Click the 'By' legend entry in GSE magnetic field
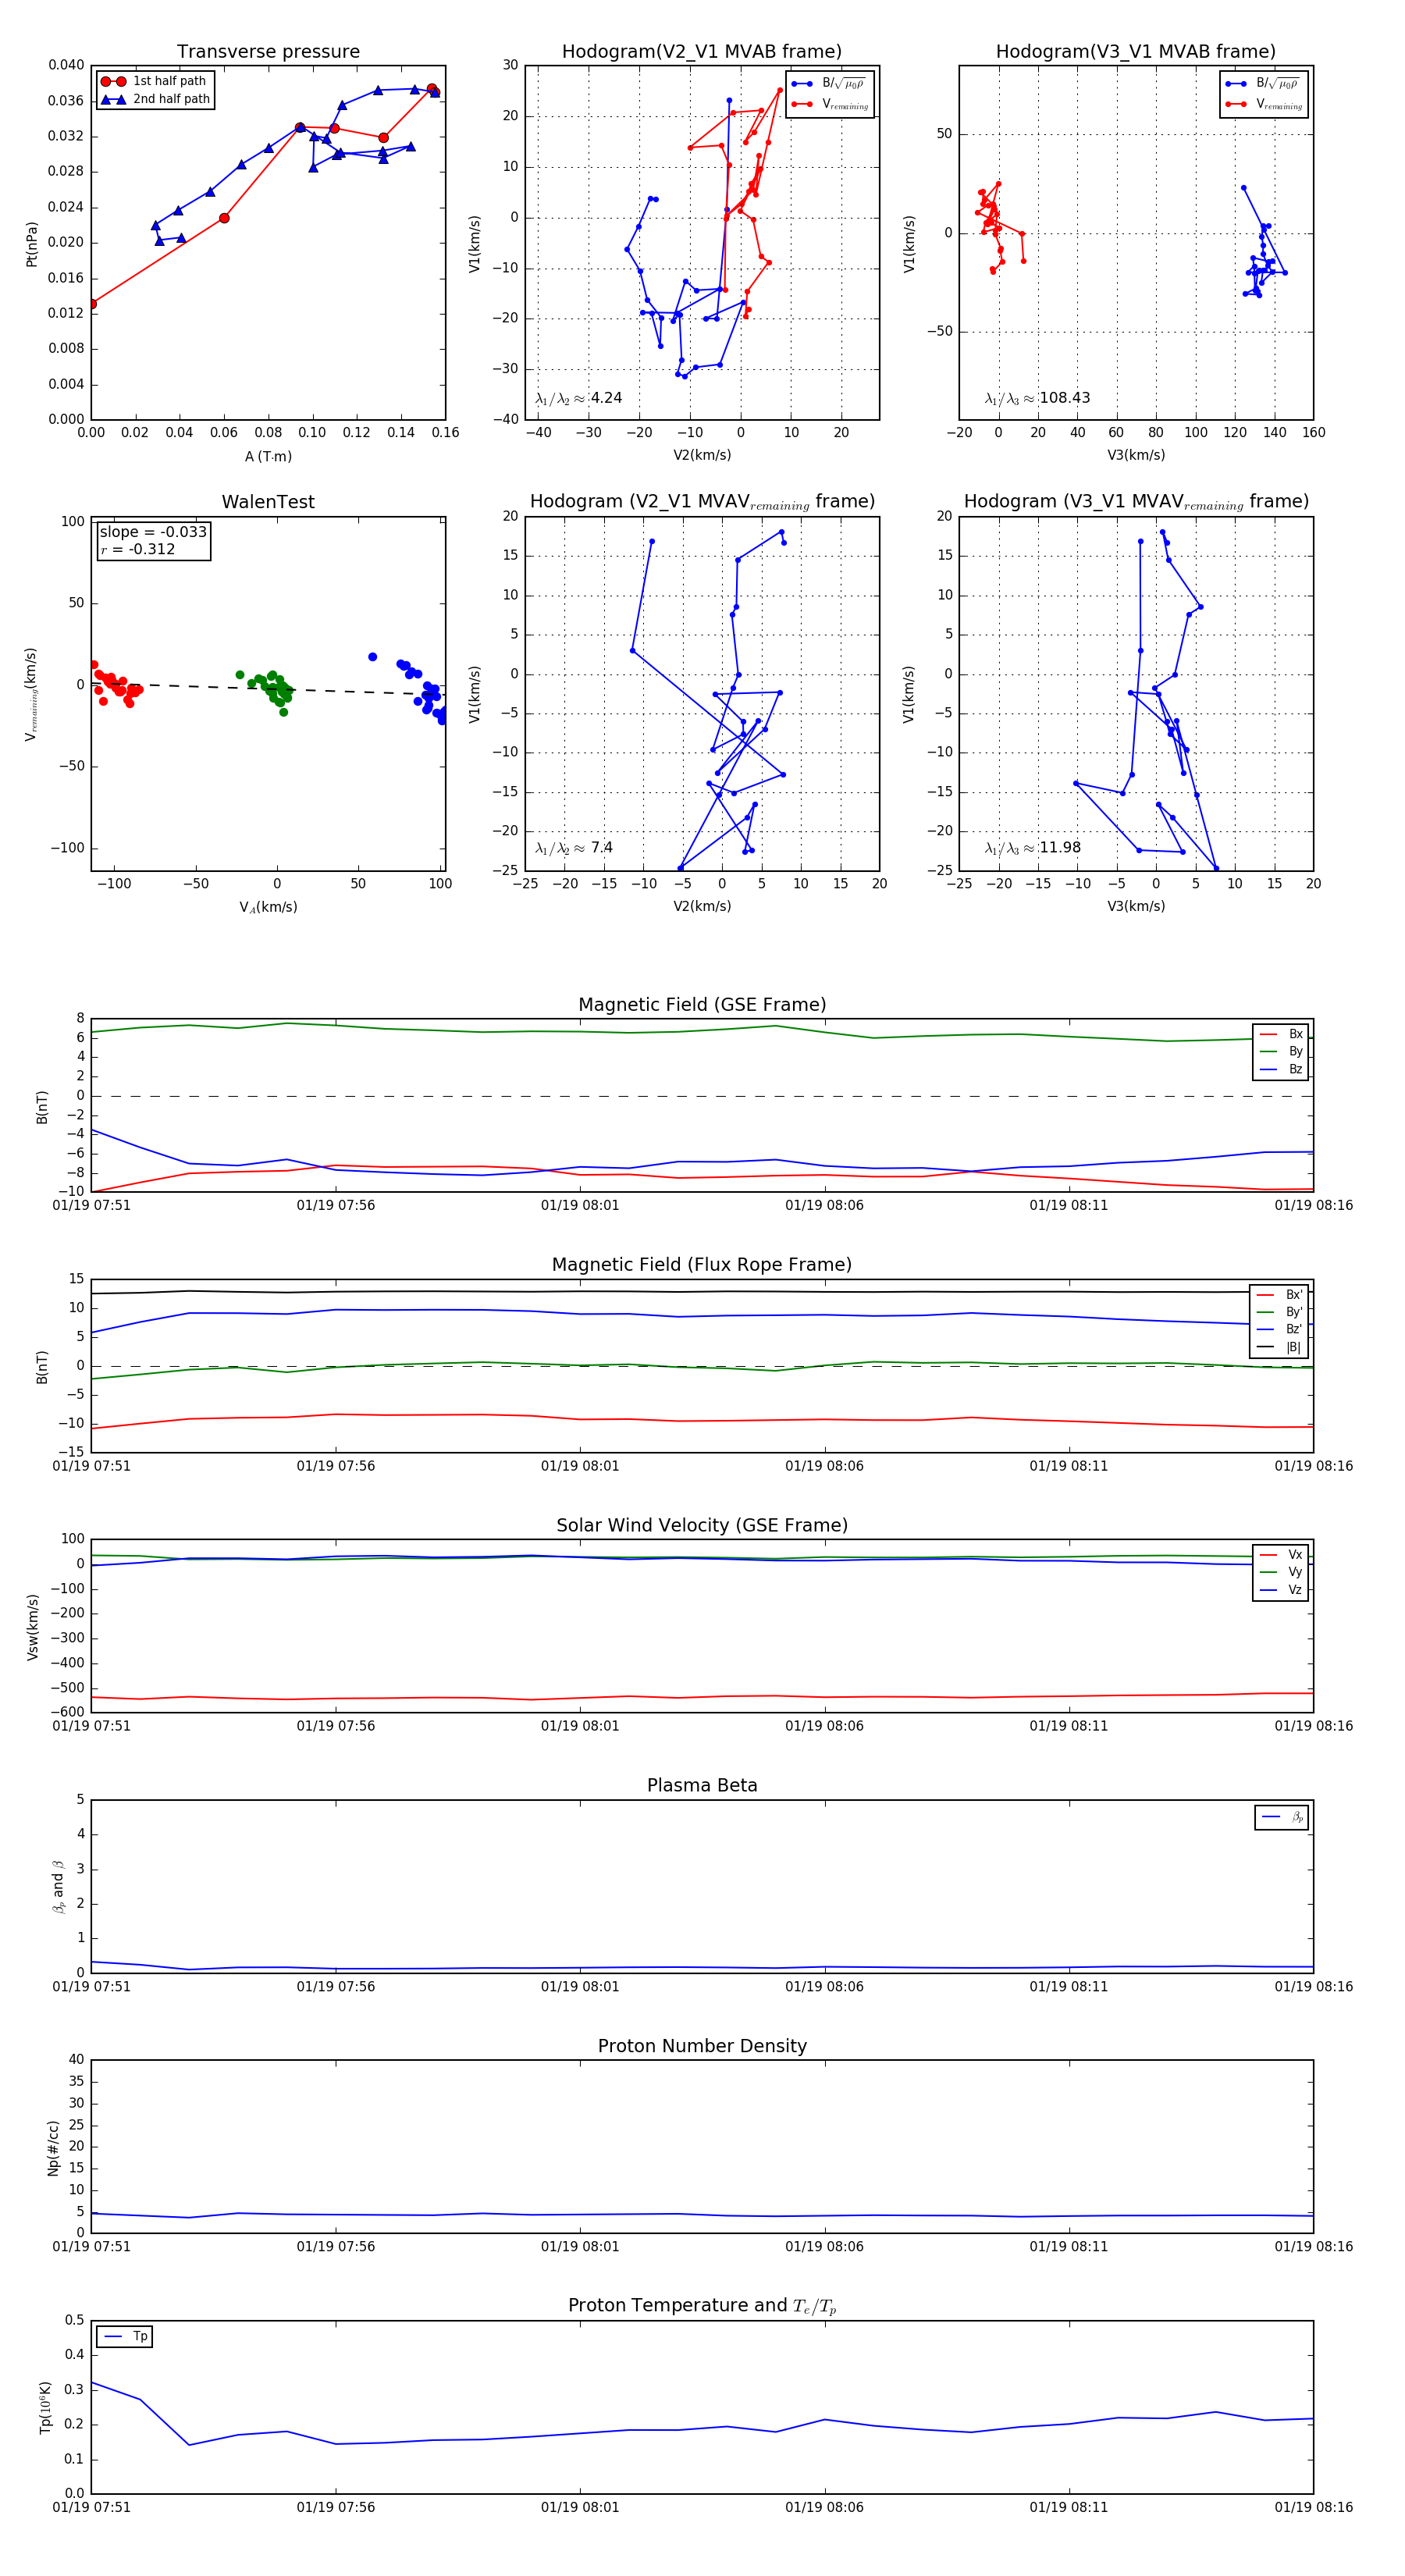The height and width of the screenshot is (2576, 1405). pyautogui.click(x=1281, y=1052)
